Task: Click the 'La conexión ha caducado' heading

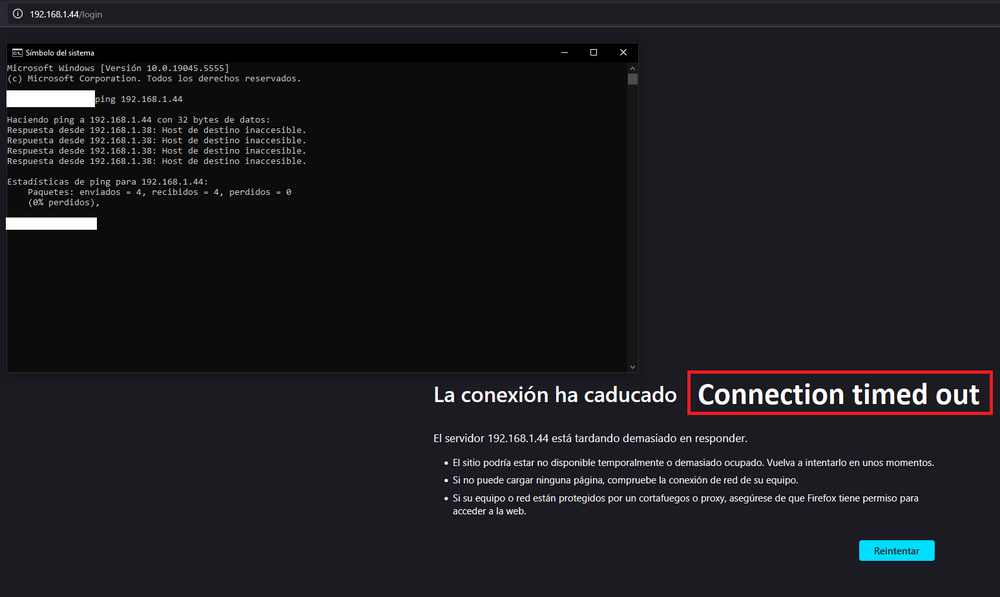Action: coord(555,395)
